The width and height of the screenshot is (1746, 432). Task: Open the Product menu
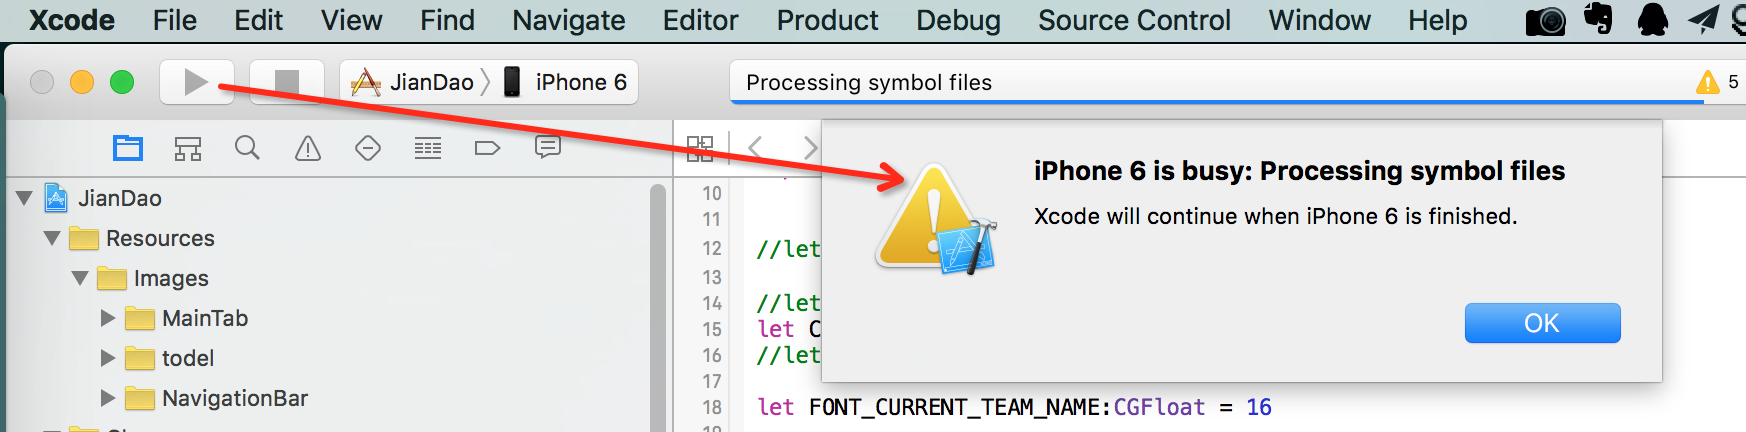pos(827,20)
